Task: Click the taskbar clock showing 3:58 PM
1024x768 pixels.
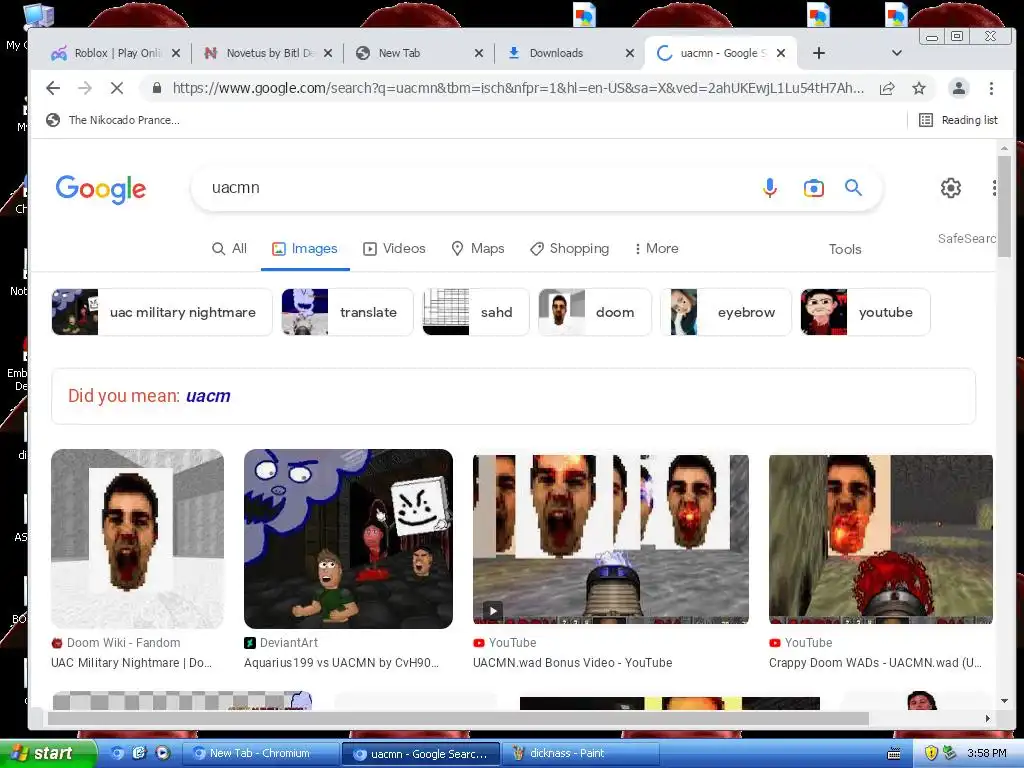Action: coord(986,754)
